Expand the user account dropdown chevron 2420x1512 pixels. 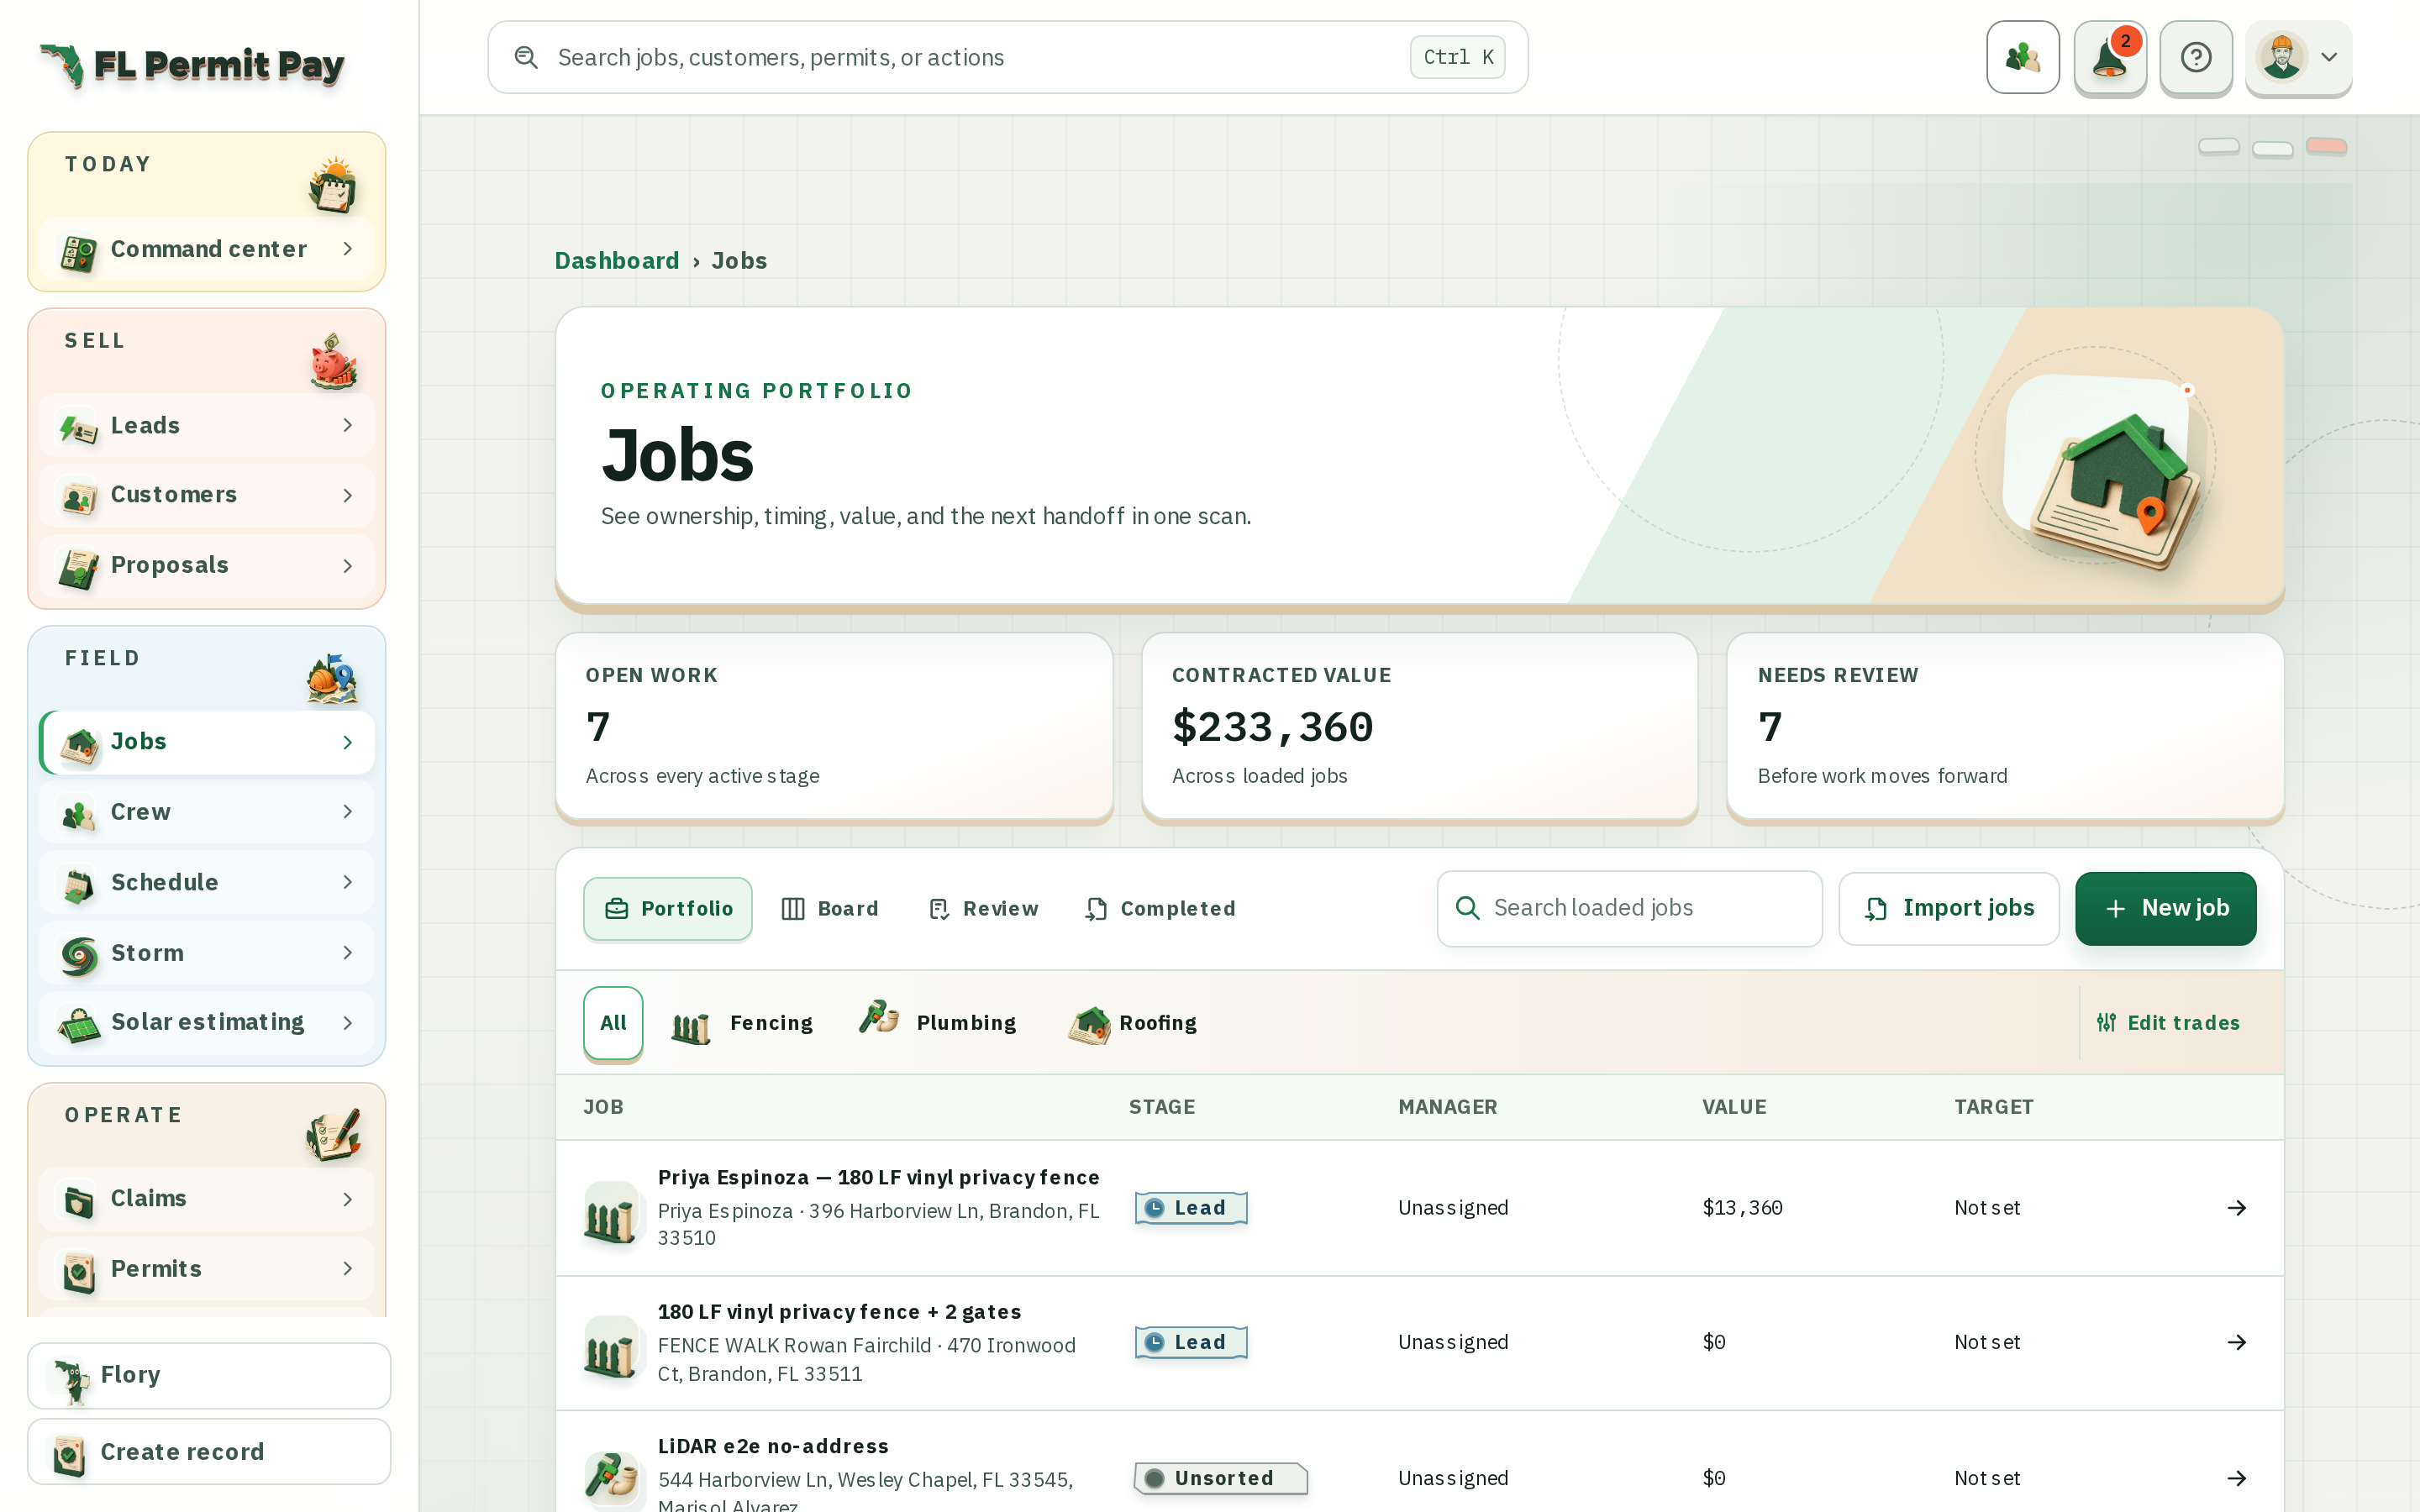point(2329,57)
